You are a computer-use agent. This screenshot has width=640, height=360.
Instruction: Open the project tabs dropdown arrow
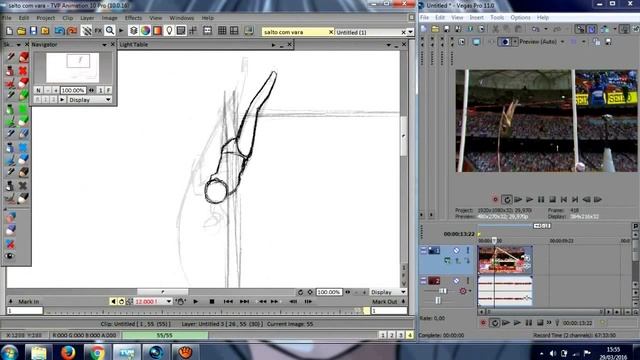point(411,32)
